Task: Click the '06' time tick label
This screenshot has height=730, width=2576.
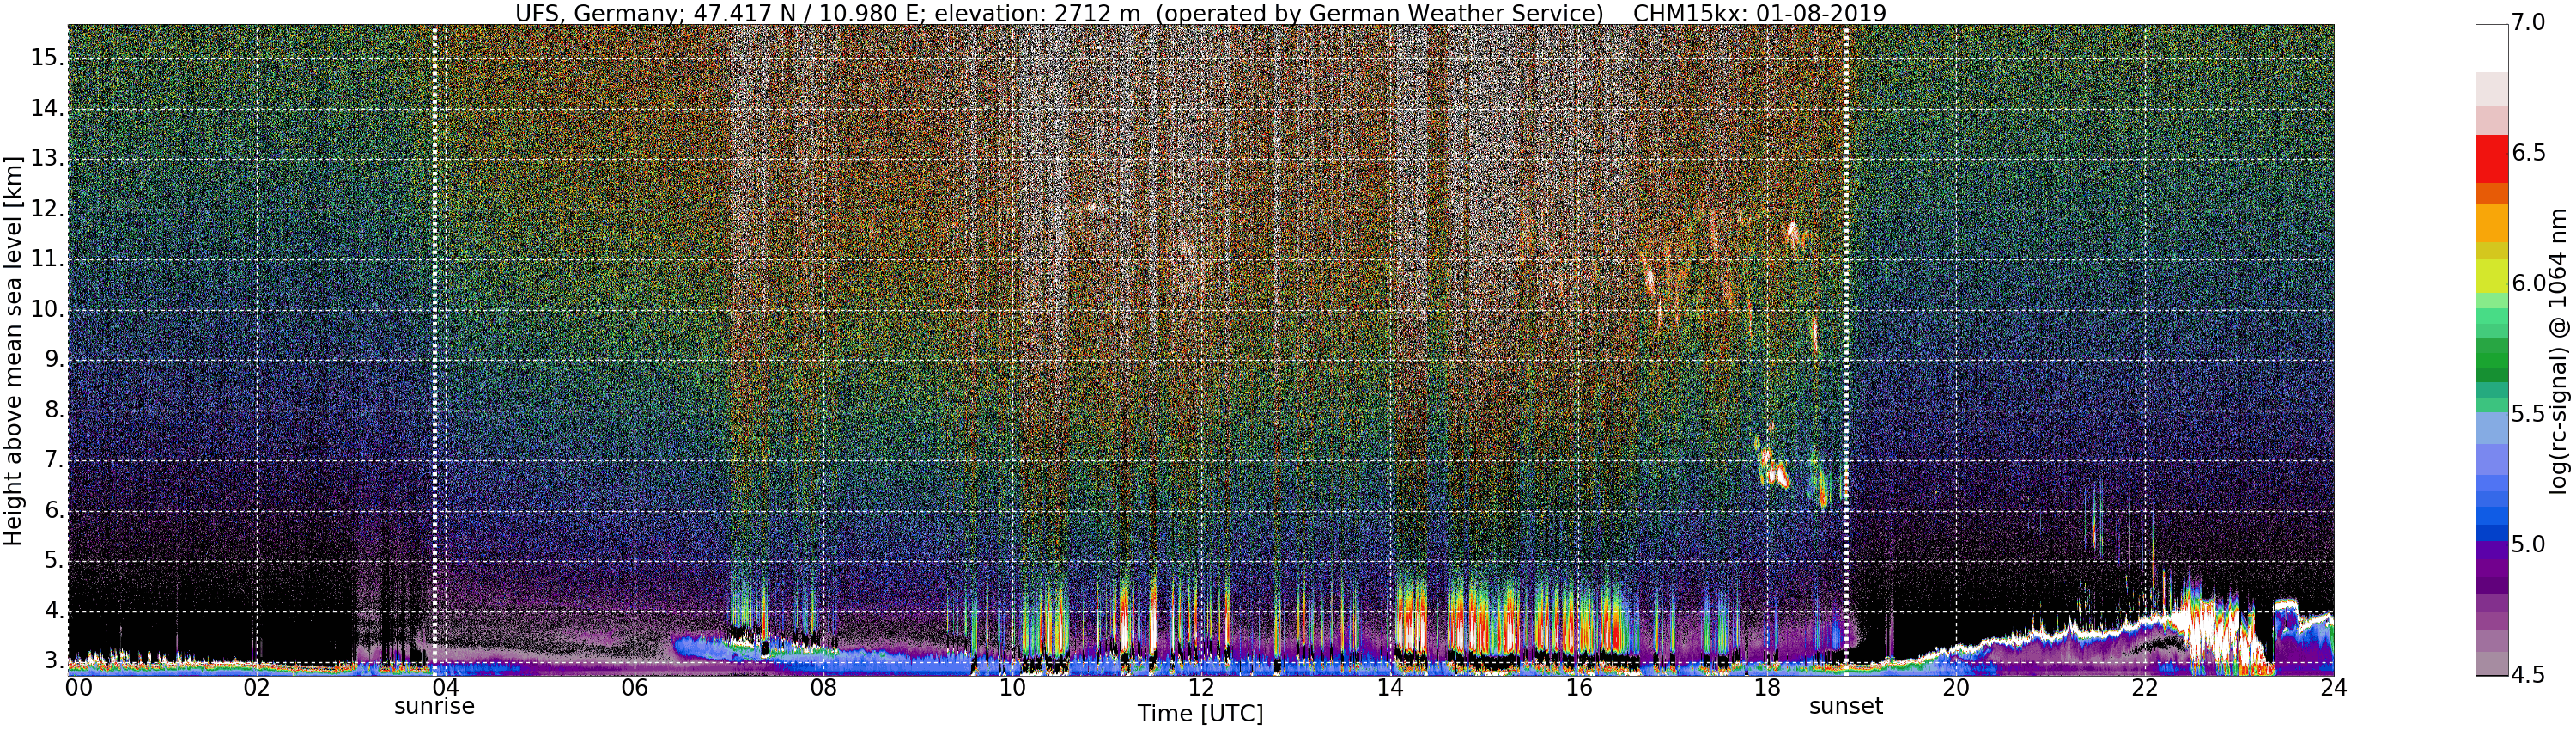Action: [x=634, y=688]
